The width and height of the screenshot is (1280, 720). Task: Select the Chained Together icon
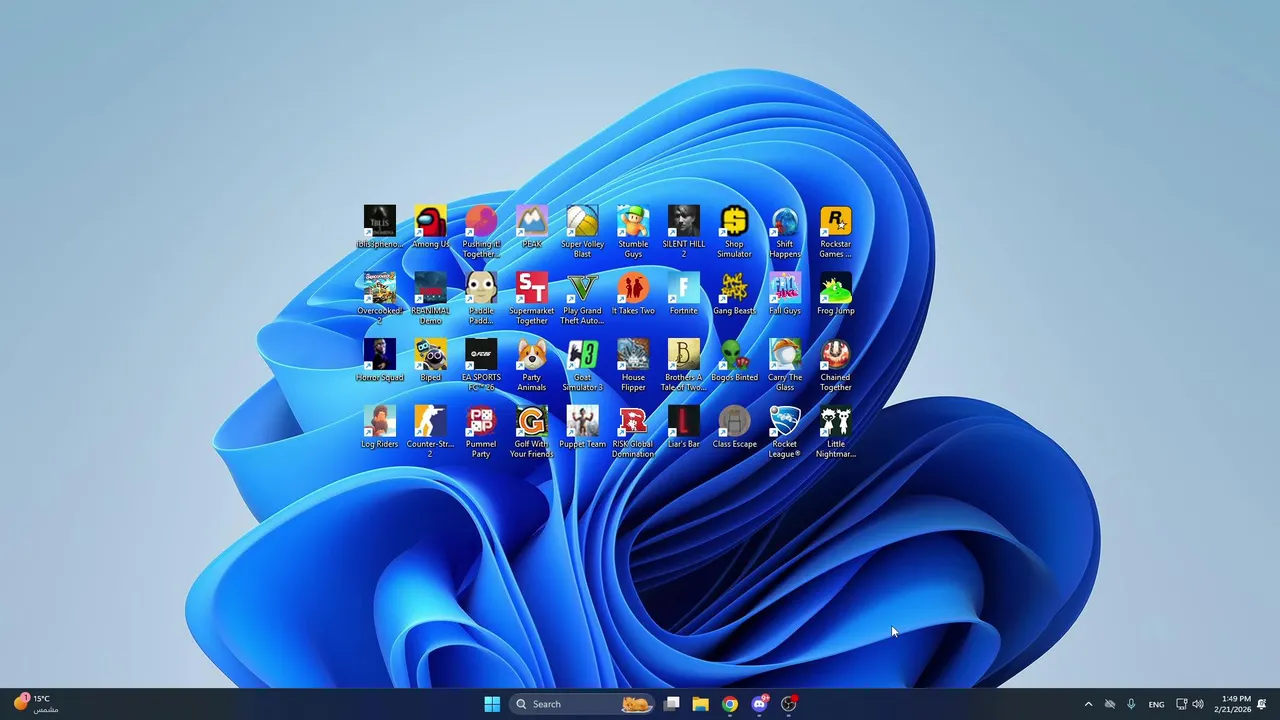[x=836, y=365]
